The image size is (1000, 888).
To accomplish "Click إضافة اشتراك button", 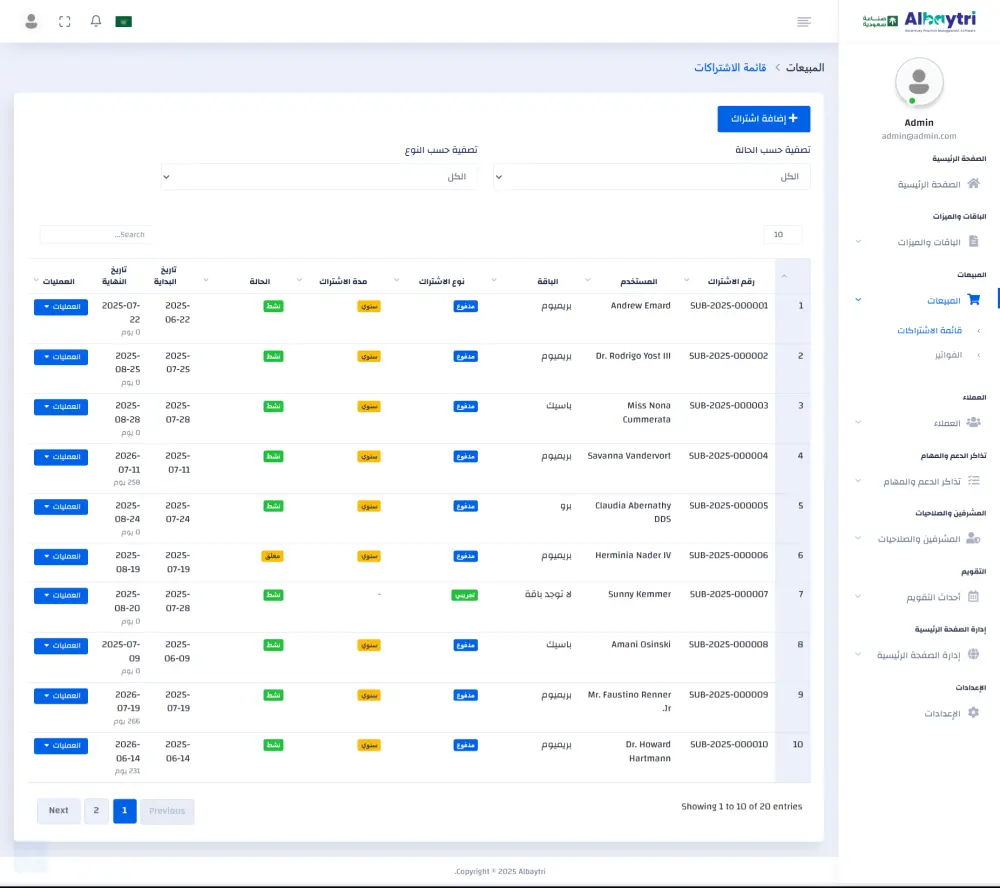I will coord(763,119).
